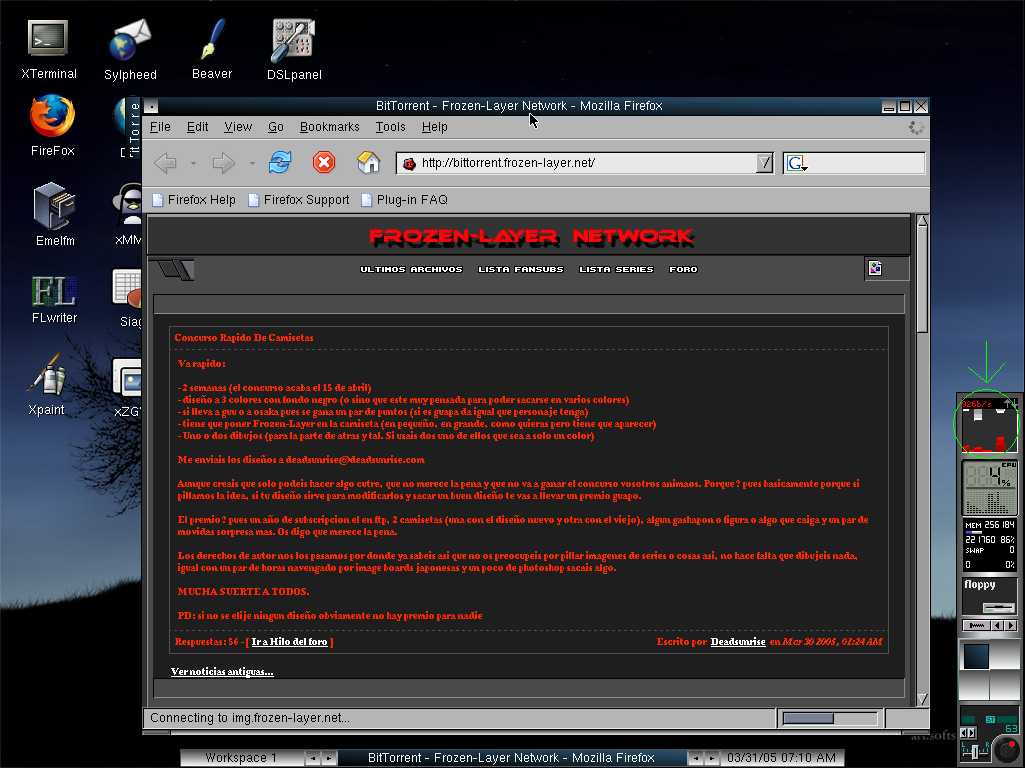The width and height of the screenshot is (1025, 768).
Task: Open the Firefox Support bookmark
Action: click(299, 200)
